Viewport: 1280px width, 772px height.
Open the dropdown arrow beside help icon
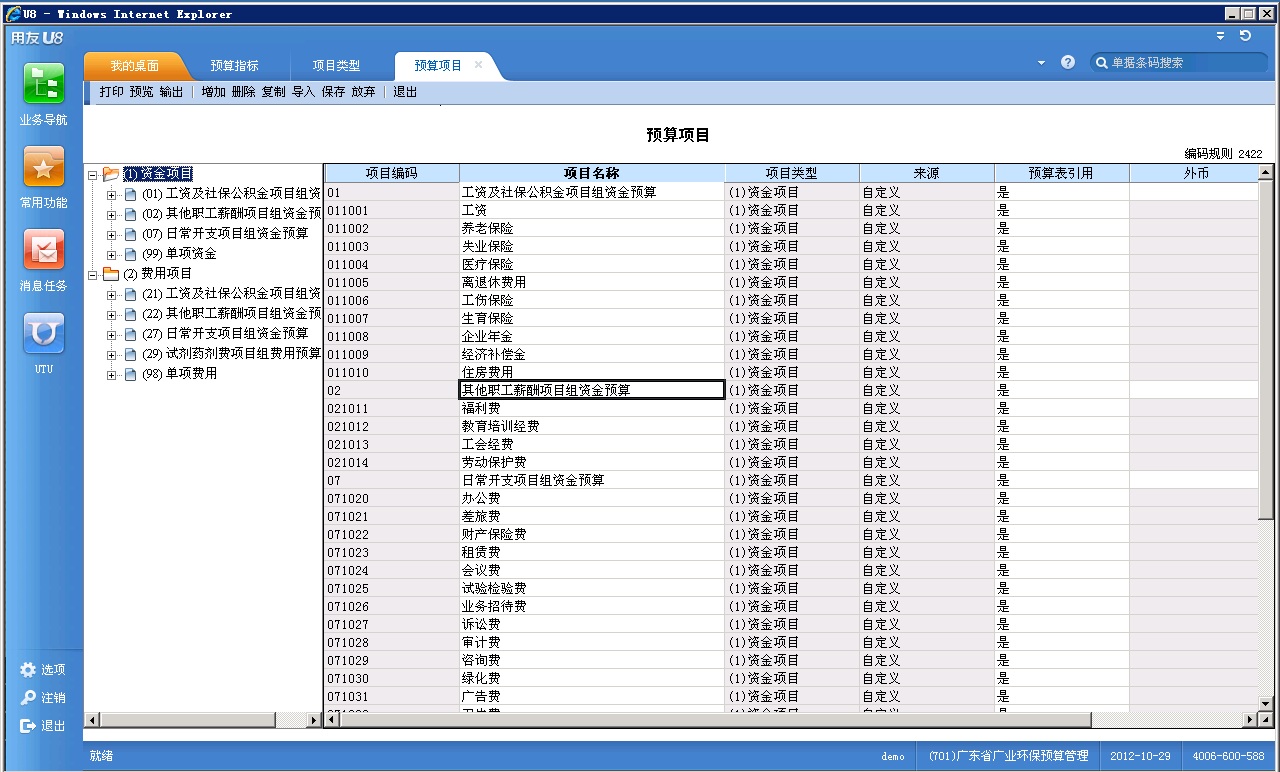(1041, 62)
